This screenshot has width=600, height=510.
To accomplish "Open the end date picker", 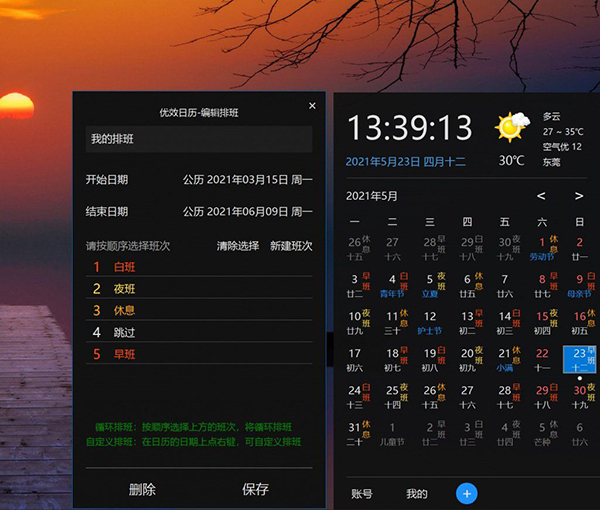I will pyautogui.click(x=247, y=212).
